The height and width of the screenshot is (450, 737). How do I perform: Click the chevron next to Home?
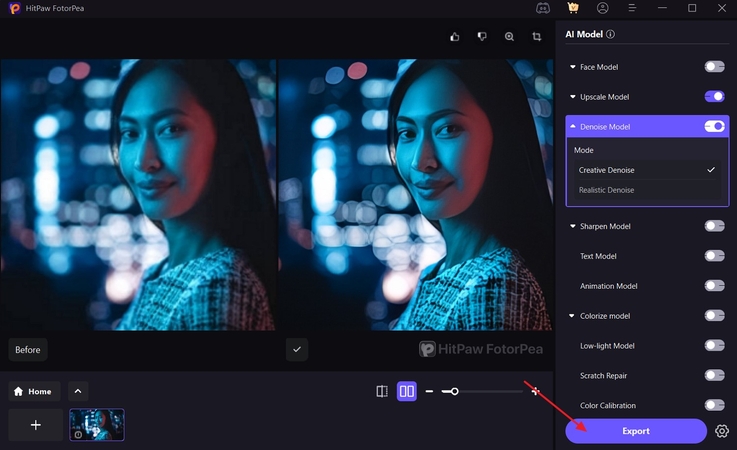[x=78, y=391]
